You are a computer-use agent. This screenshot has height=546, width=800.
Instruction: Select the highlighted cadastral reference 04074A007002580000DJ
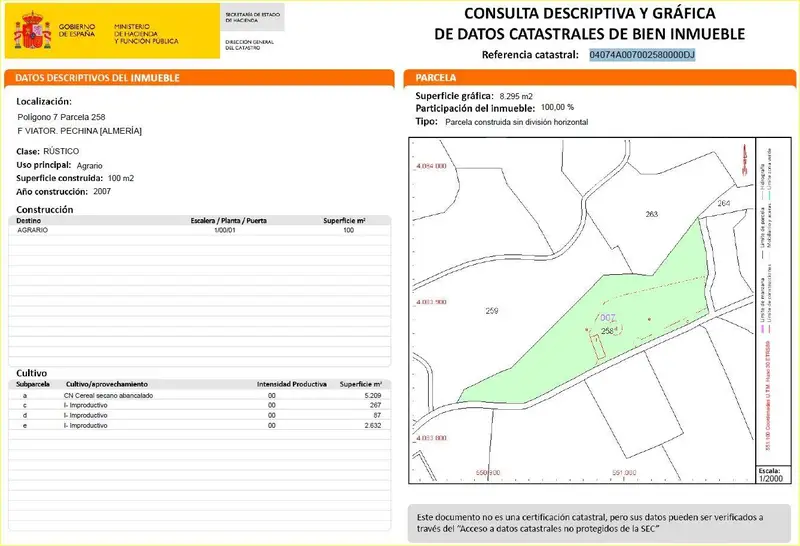[642, 55]
